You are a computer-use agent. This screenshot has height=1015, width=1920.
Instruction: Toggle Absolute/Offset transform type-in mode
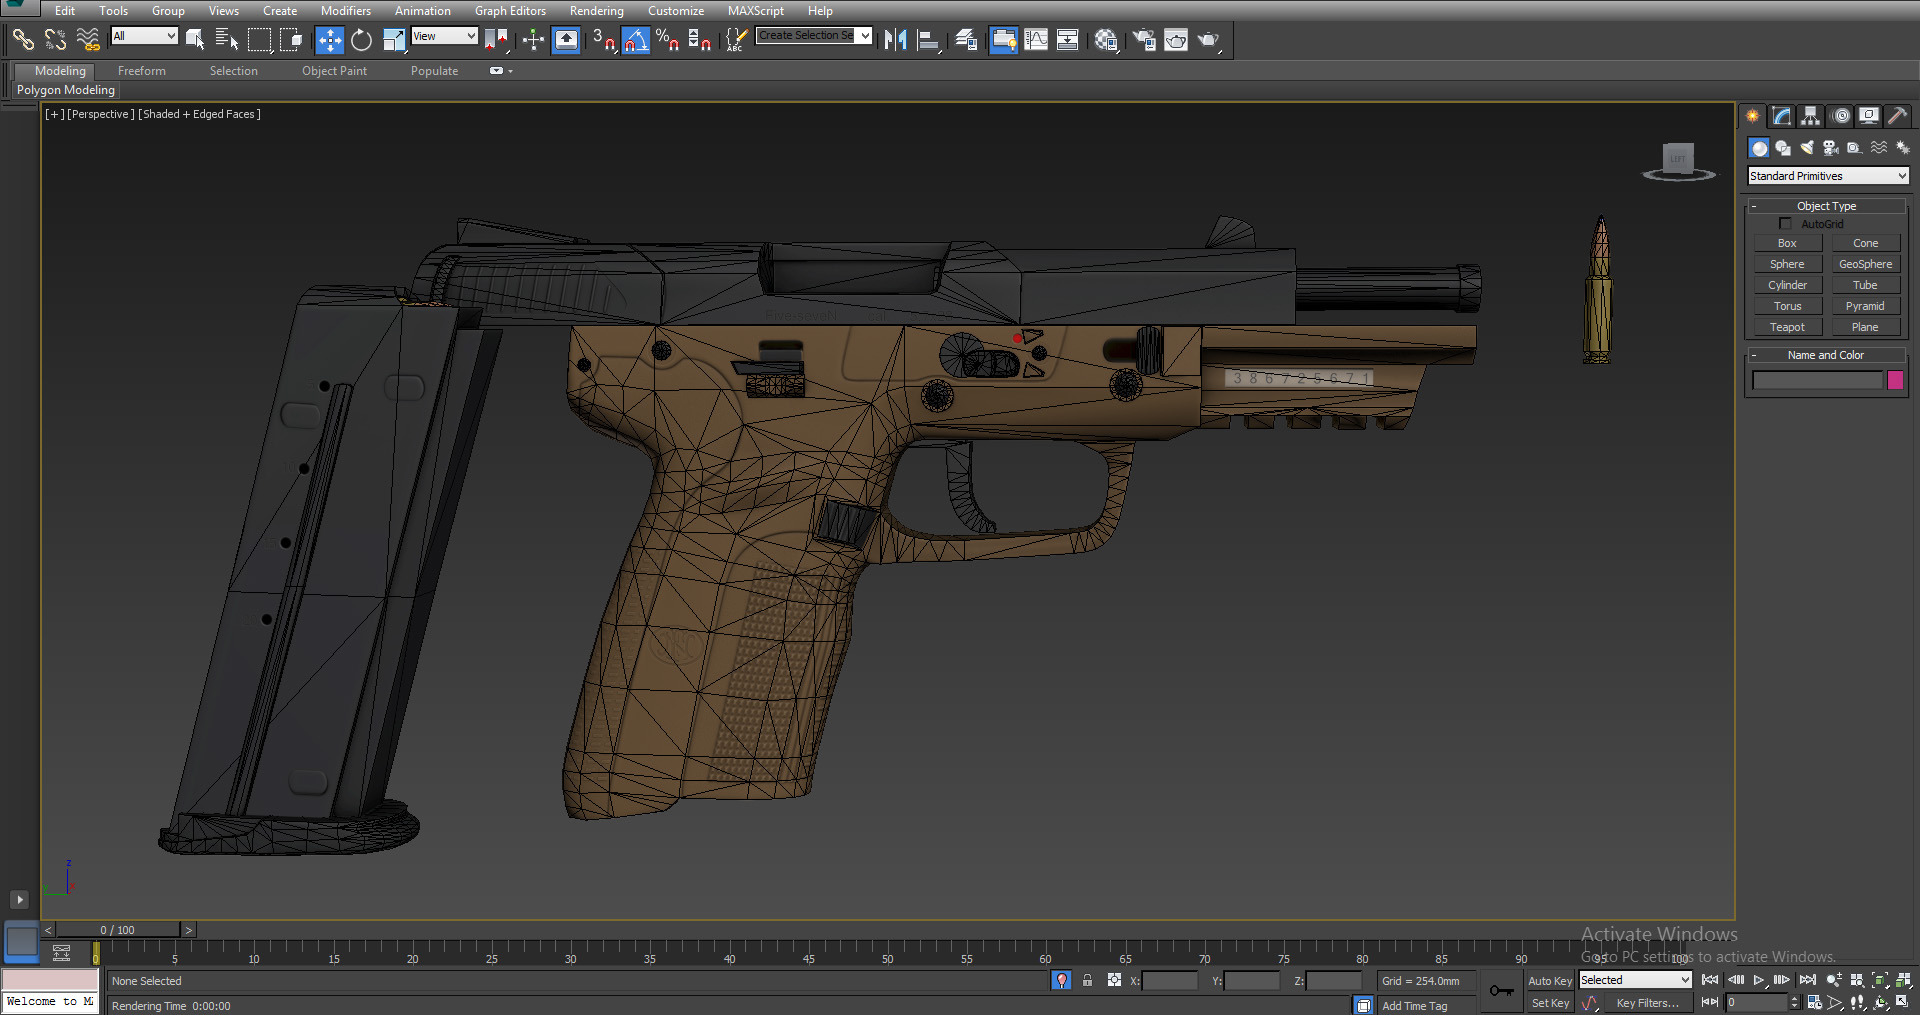[x=1114, y=980]
